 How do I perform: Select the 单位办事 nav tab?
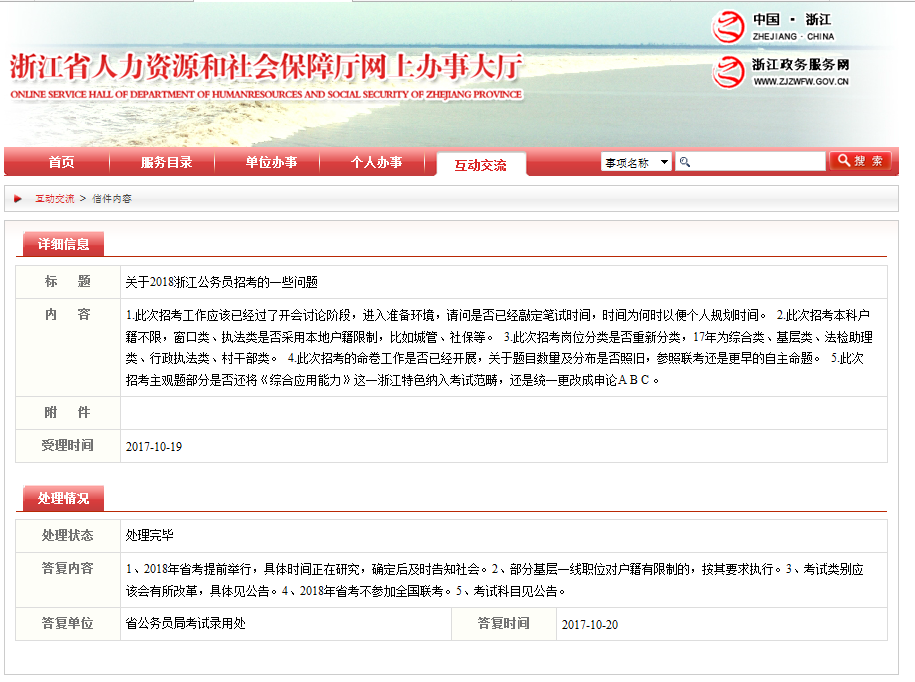(271, 162)
